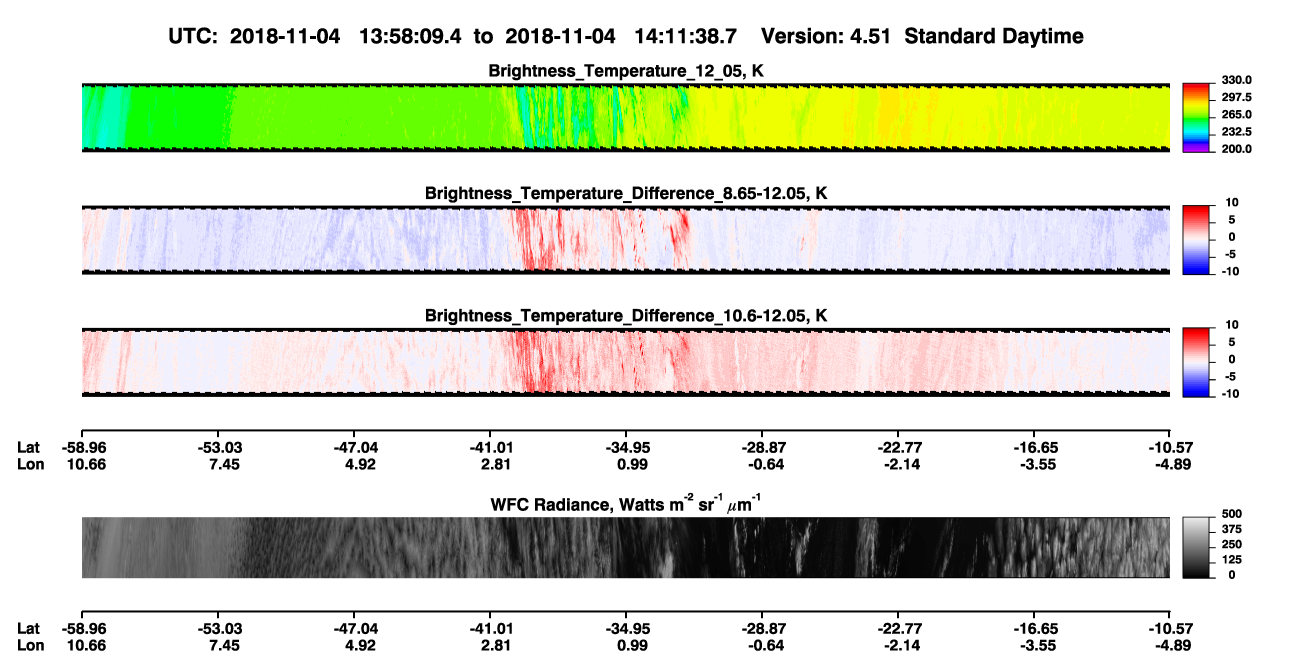Viewport: 1300px width, 667px height.
Task: Click longitude 7.45 beneath the WFC Radiance panel
Action: 224,644
